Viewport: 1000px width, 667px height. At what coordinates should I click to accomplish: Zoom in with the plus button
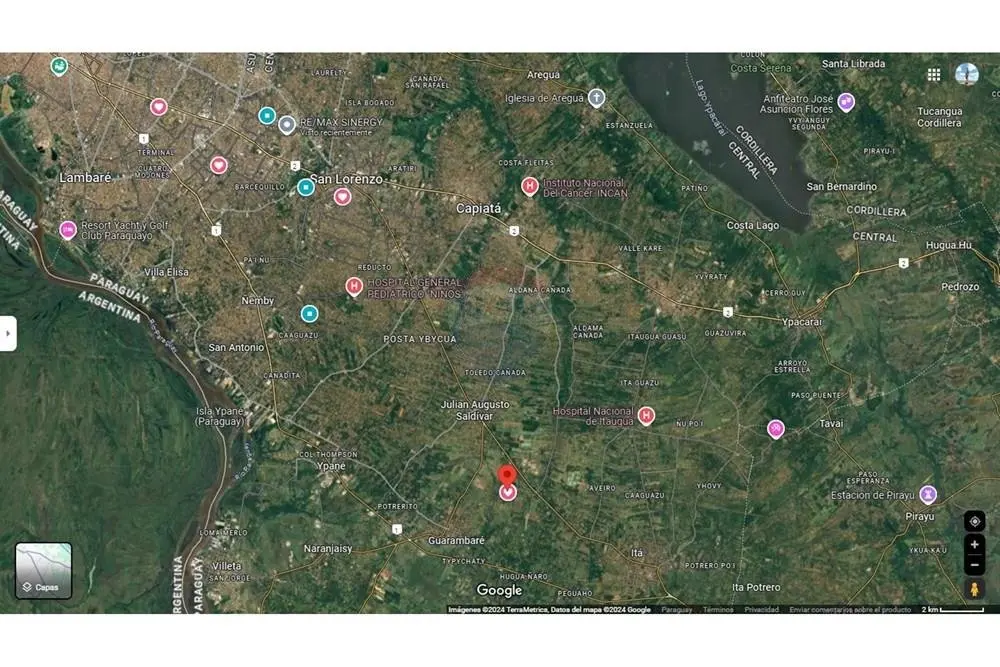pos(974,545)
